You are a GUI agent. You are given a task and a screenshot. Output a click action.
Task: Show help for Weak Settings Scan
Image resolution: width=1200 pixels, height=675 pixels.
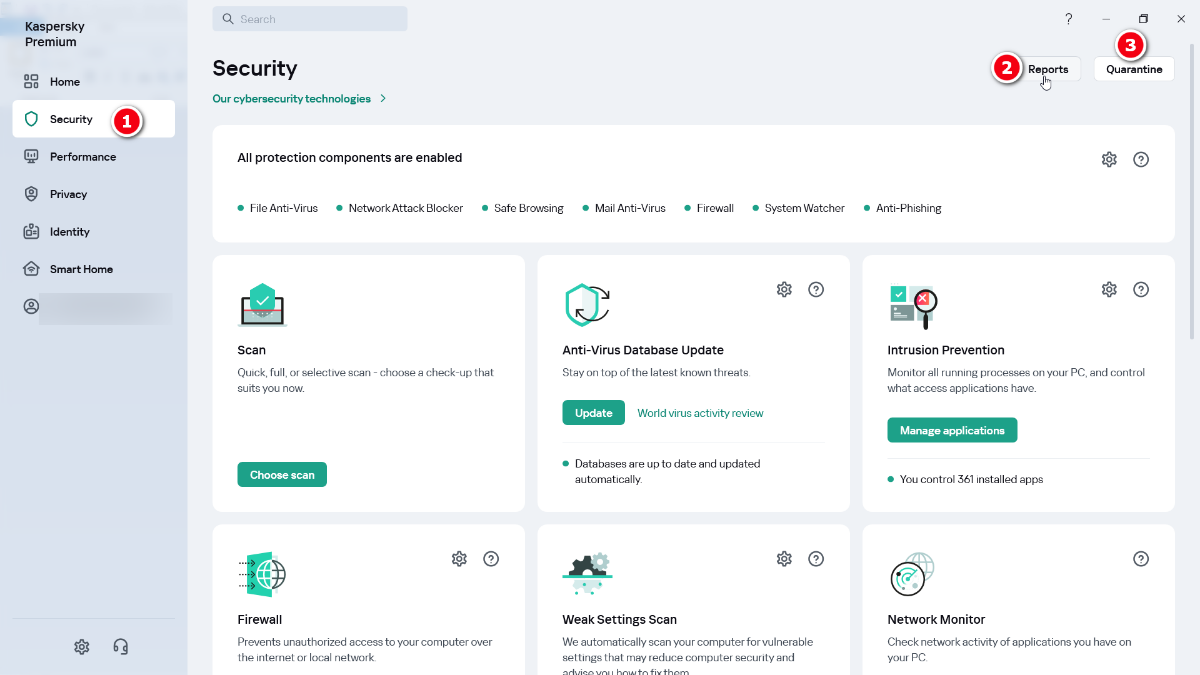[x=816, y=559]
